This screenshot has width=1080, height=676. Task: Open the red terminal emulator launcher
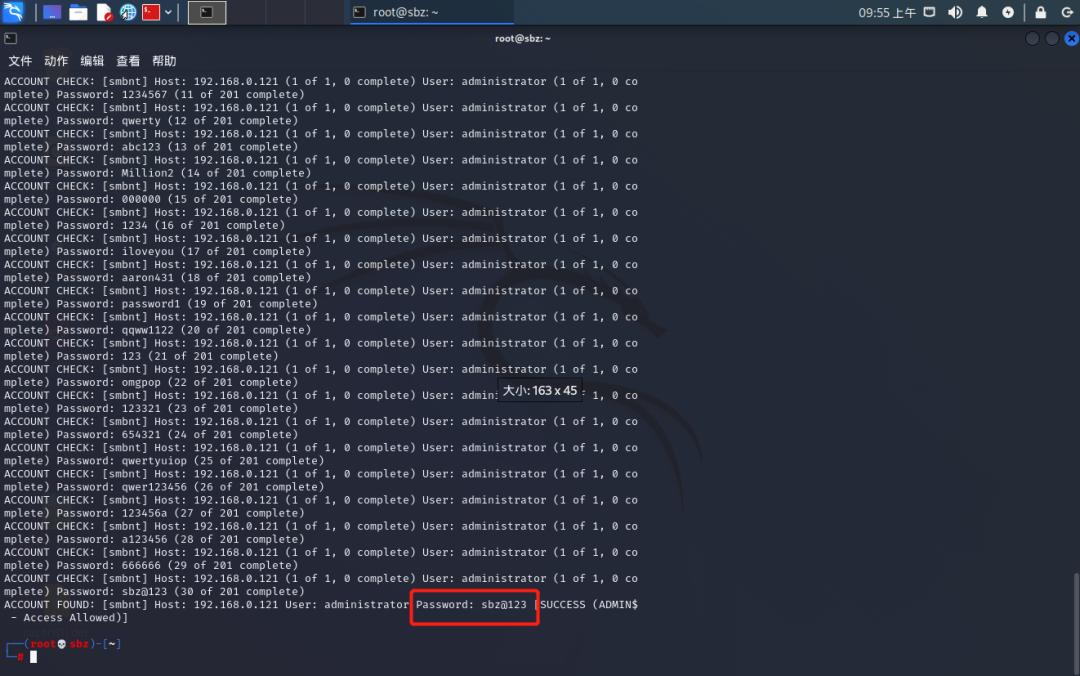[151, 12]
